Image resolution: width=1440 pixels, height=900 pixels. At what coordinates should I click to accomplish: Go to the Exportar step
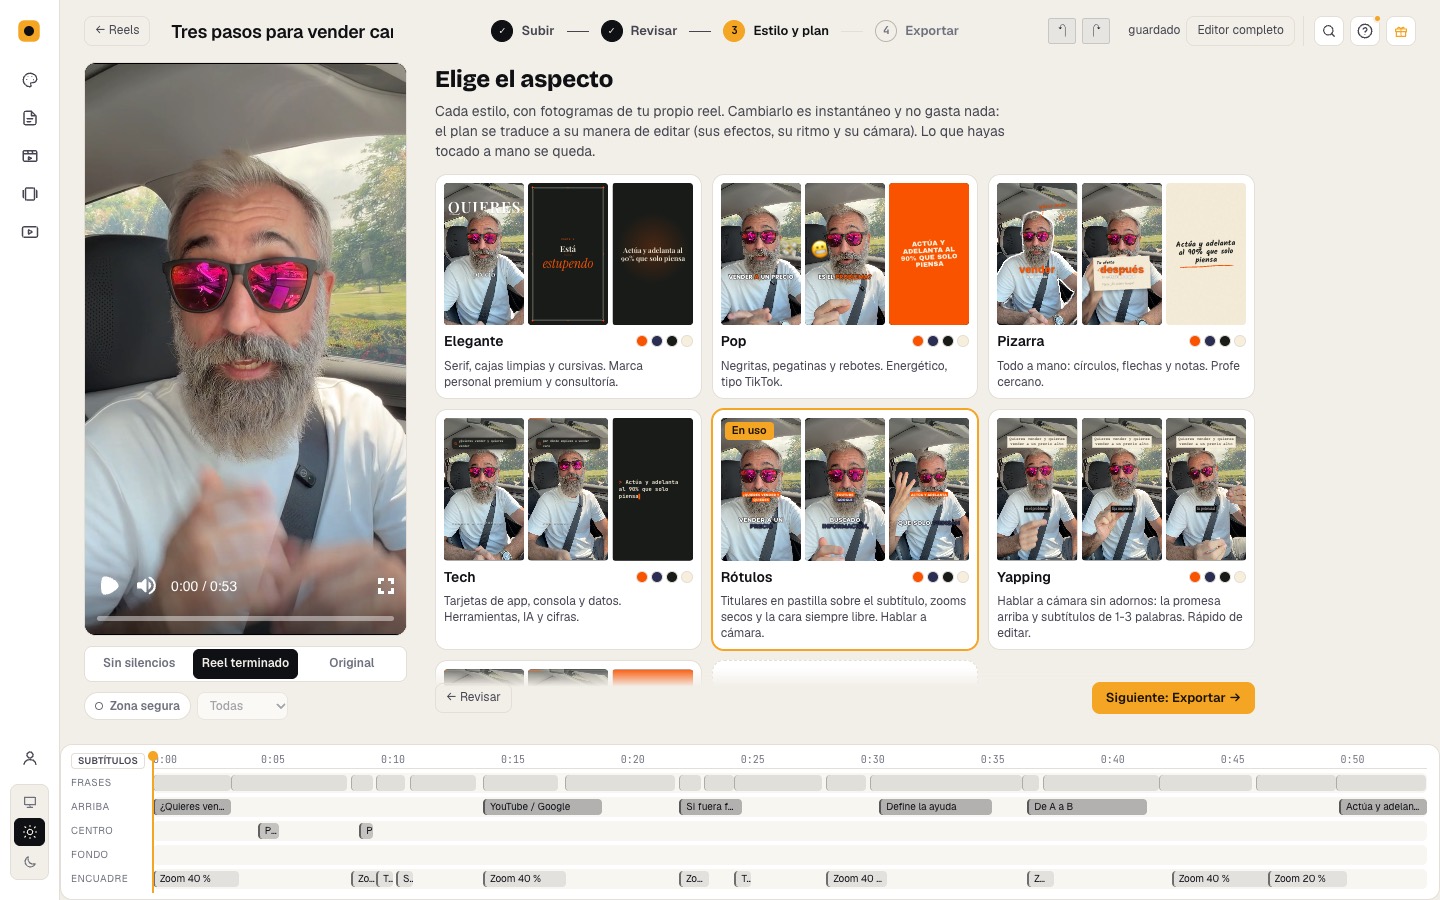pos(917,31)
